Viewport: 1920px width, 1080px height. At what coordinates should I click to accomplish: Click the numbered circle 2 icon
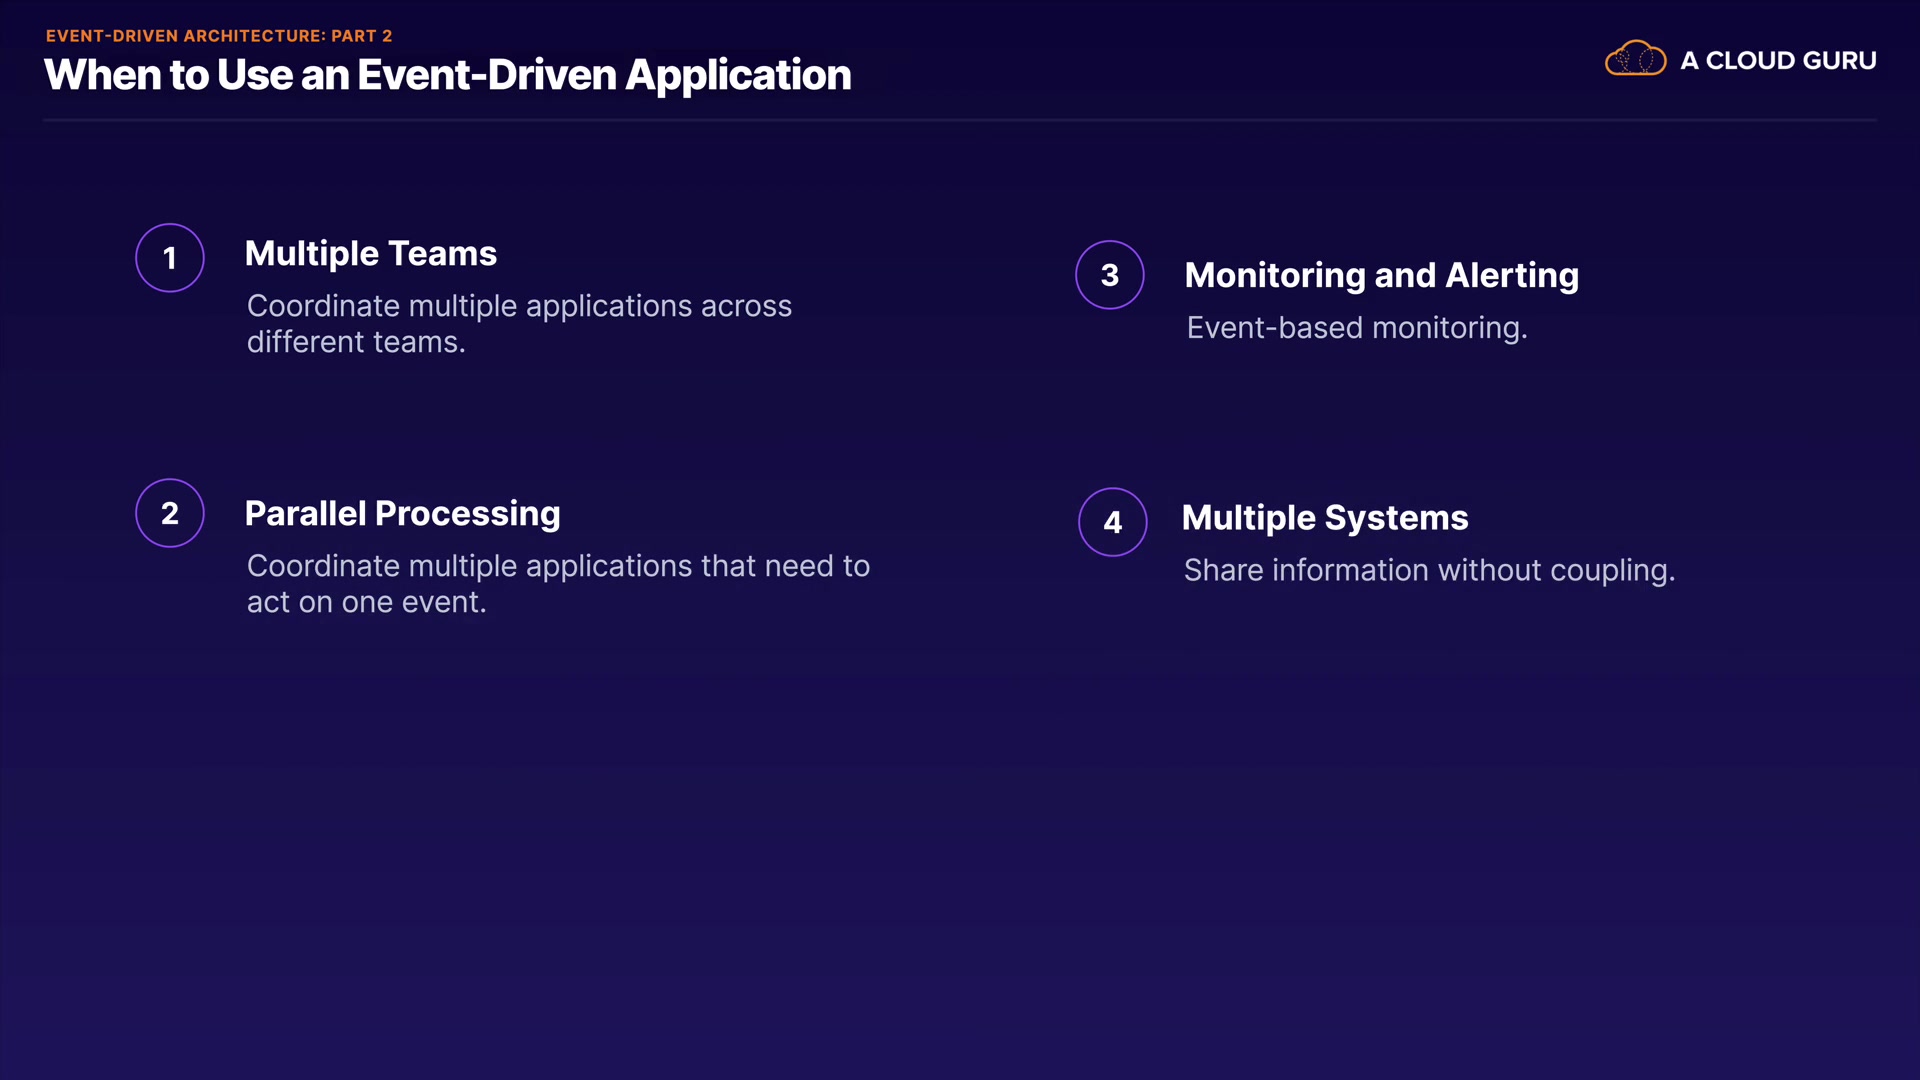click(x=170, y=513)
